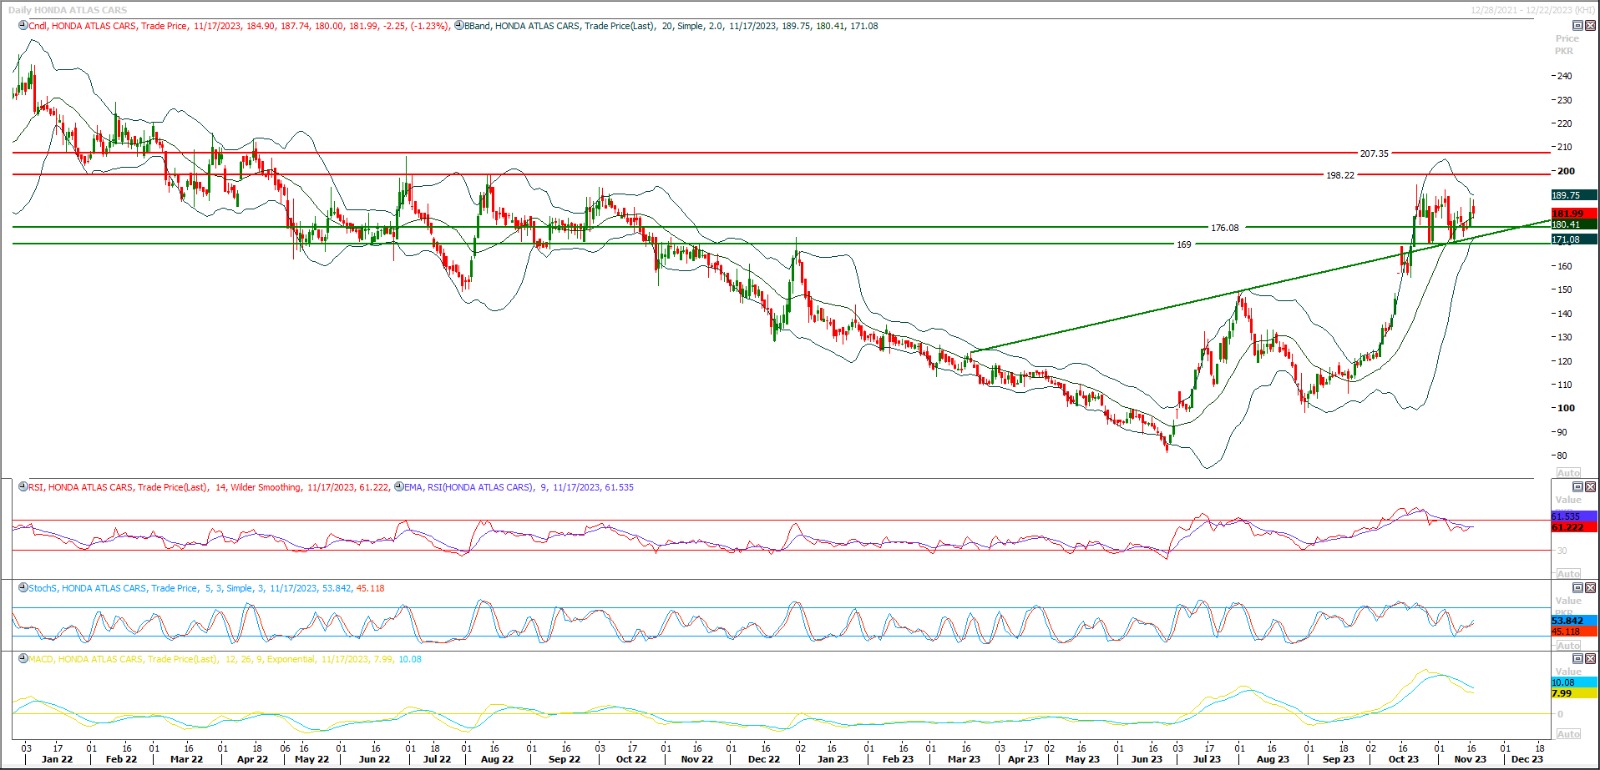Select the 207.35 resistance line label
The height and width of the screenshot is (770, 1600).
tap(1374, 154)
